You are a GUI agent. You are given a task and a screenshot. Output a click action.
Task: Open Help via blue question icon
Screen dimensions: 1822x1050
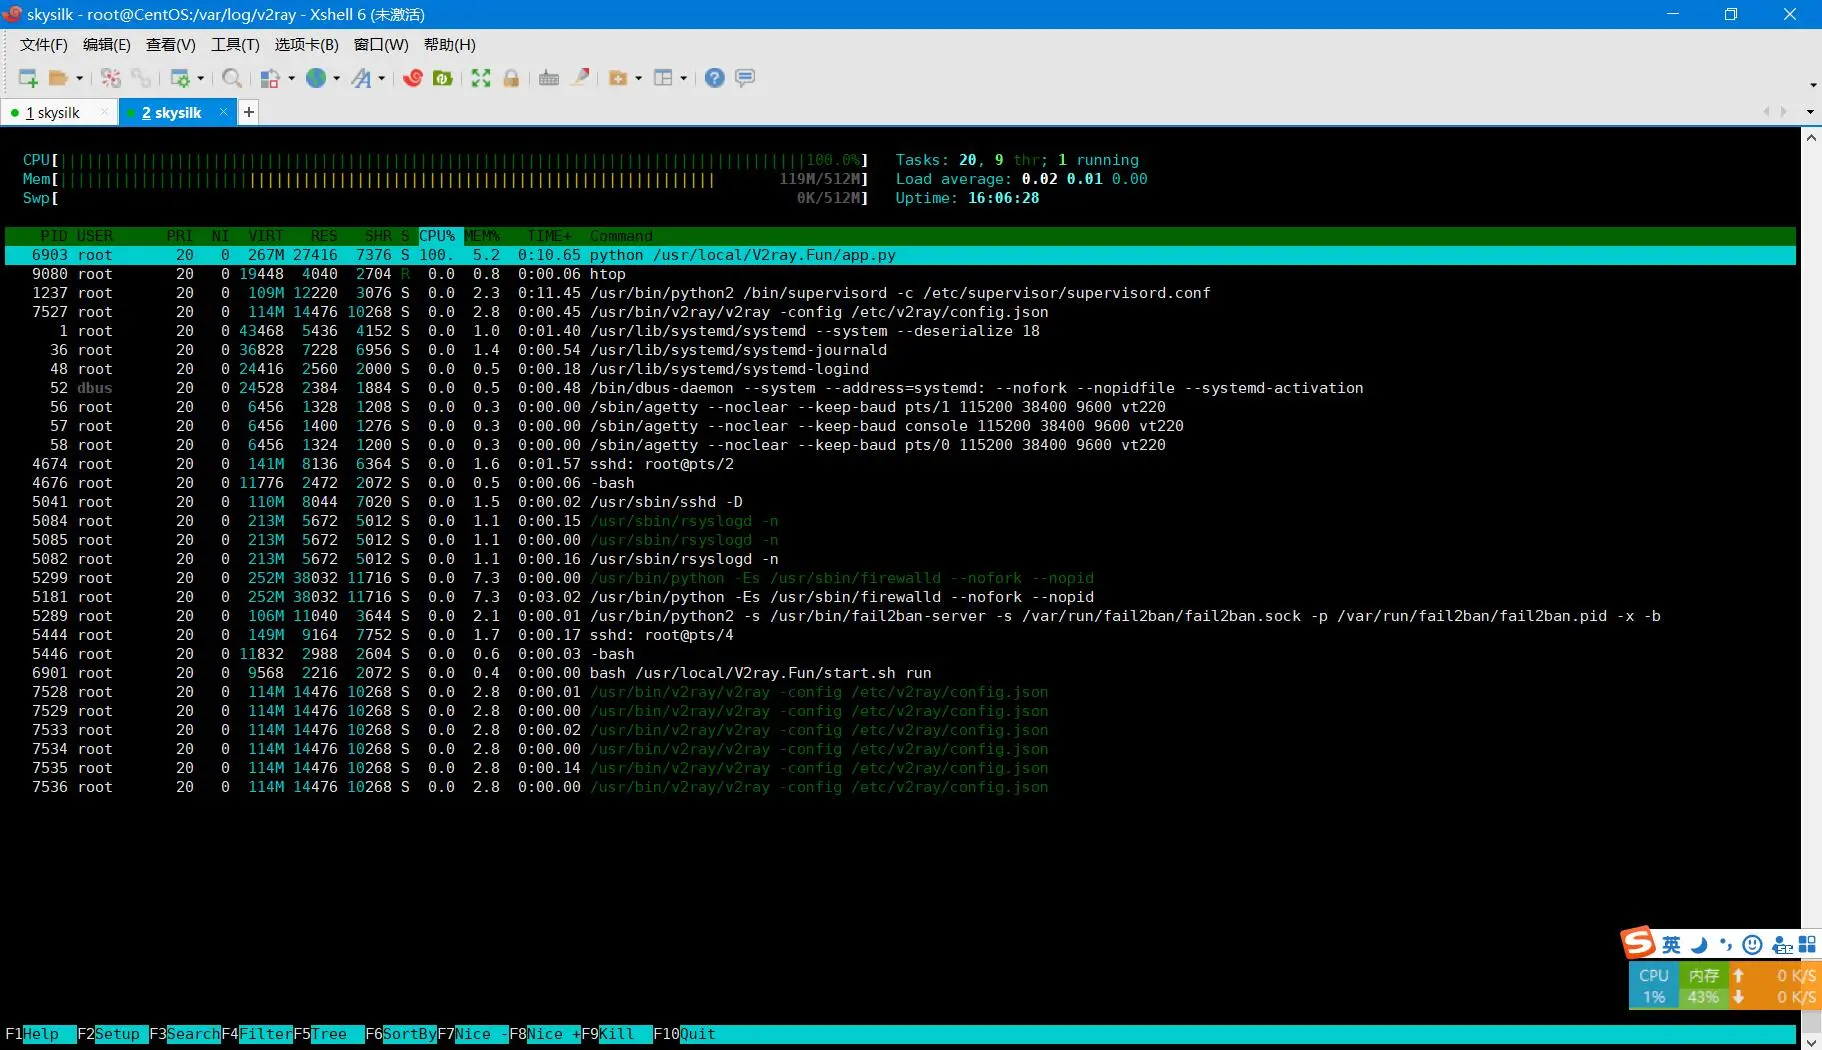[714, 78]
